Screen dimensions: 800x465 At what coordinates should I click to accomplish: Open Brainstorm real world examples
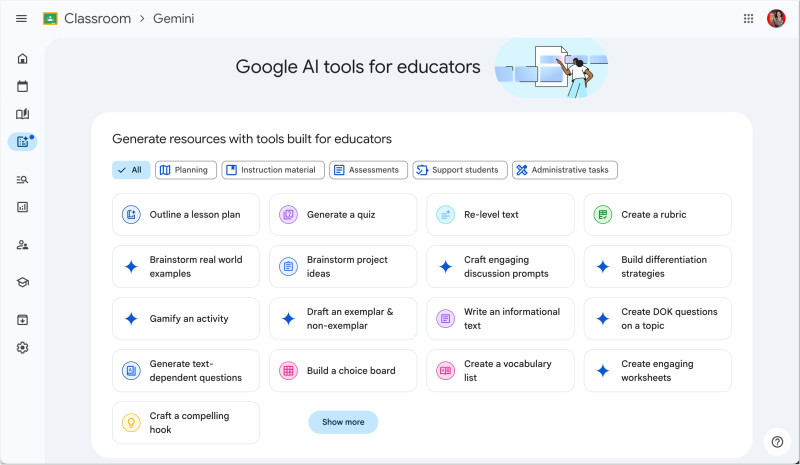click(186, 266)
